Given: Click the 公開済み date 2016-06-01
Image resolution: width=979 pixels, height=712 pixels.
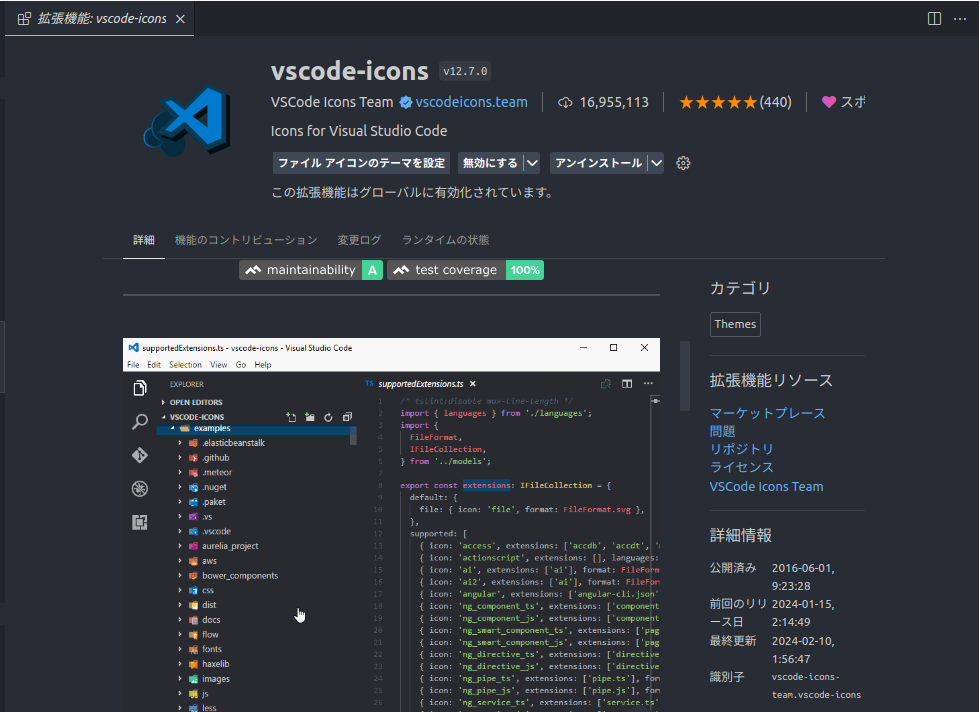Looking at the screenshot, I should pos(803,577).
